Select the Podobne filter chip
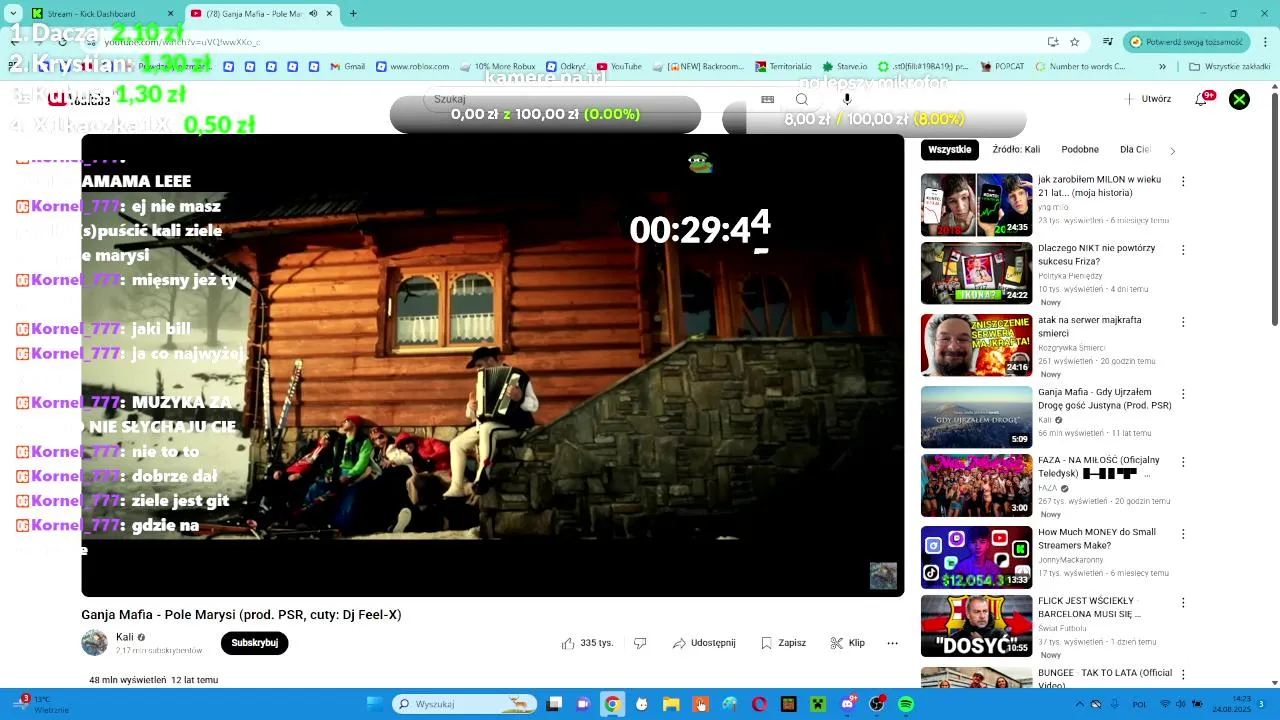1280x720 pixels. coord(1080,150)
